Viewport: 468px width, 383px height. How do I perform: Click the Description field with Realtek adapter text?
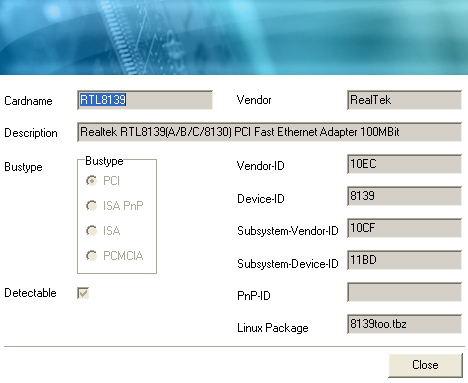tap(269, 132)
